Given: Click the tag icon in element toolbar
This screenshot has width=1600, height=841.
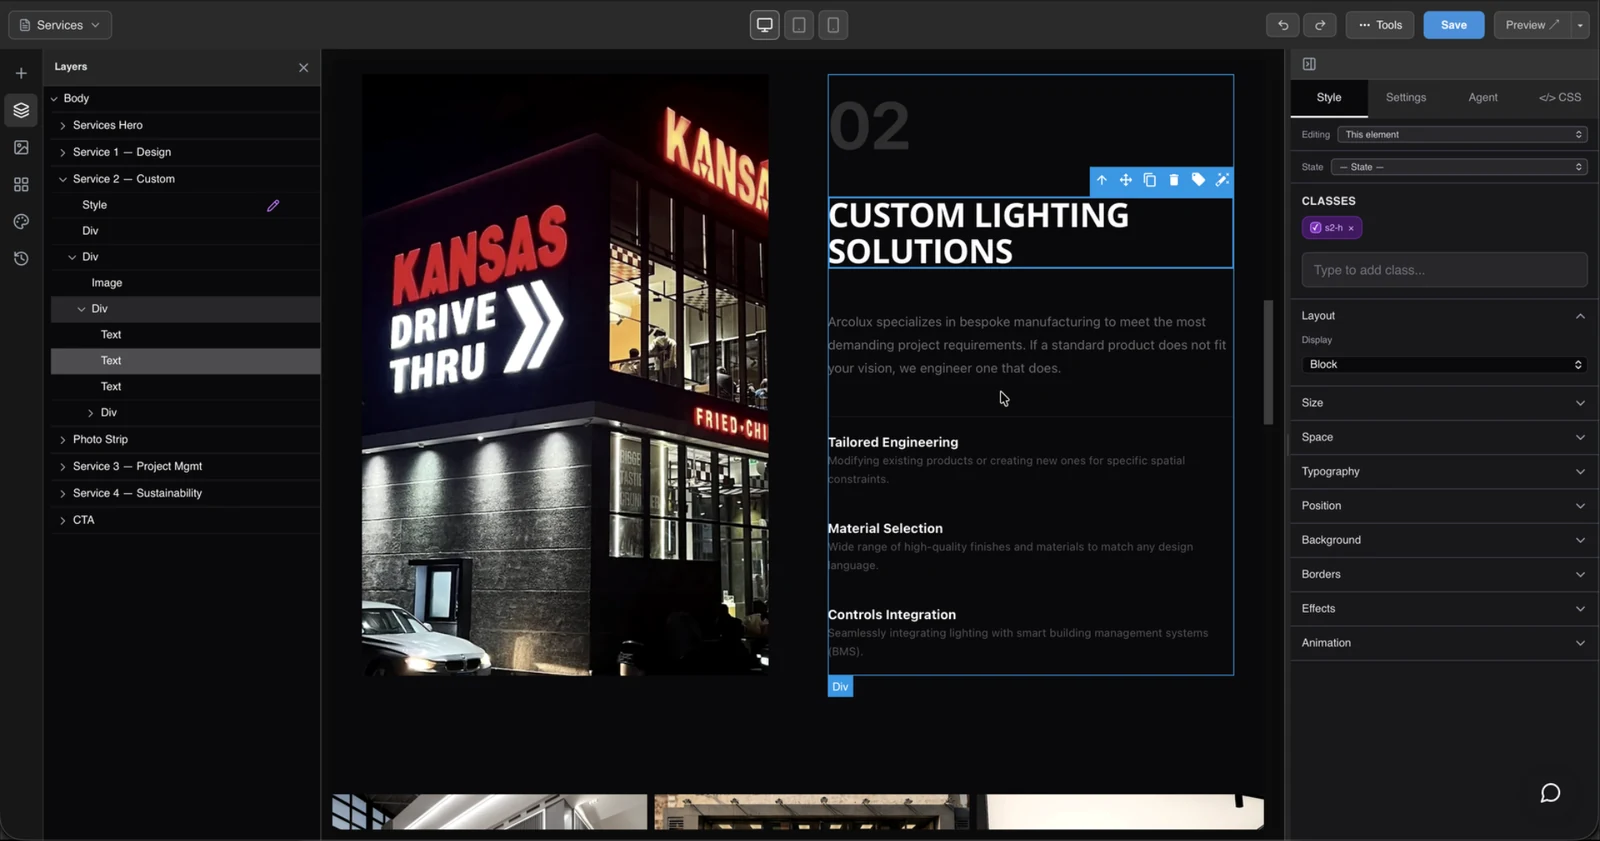Looking at the screenshot, I should [x=1198, y=180].
